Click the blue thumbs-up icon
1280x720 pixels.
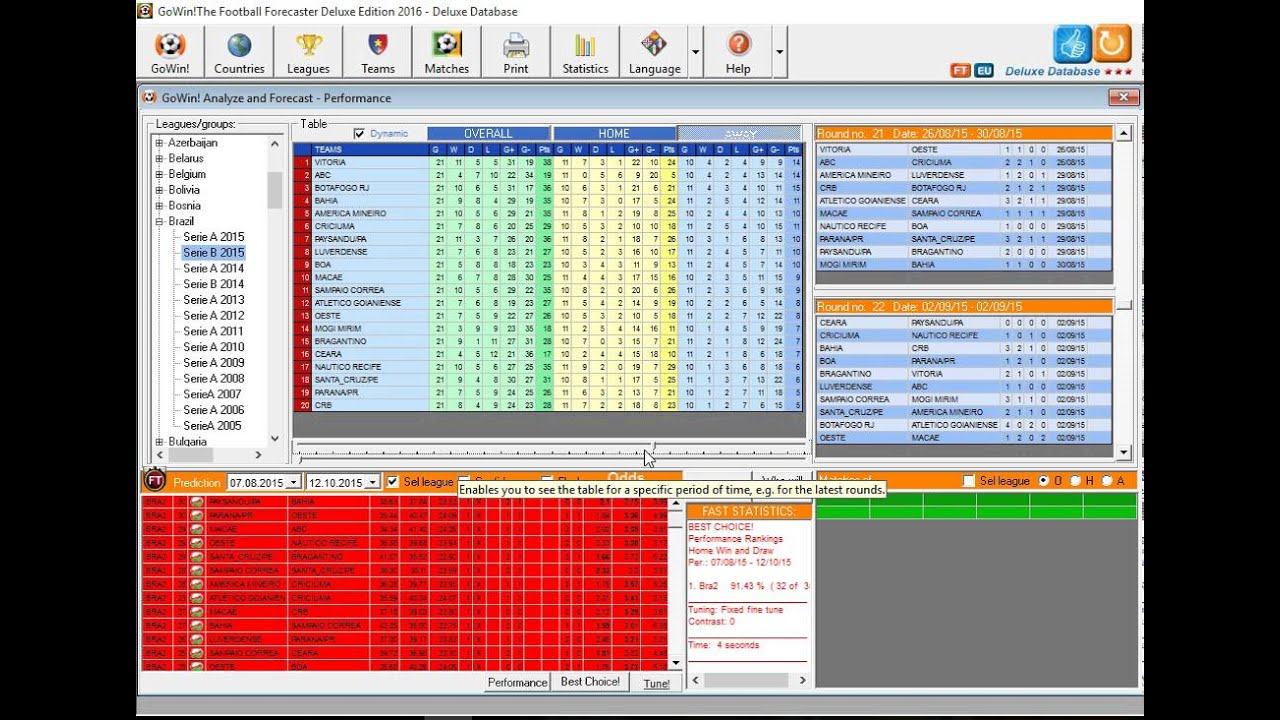point(1072,44)
